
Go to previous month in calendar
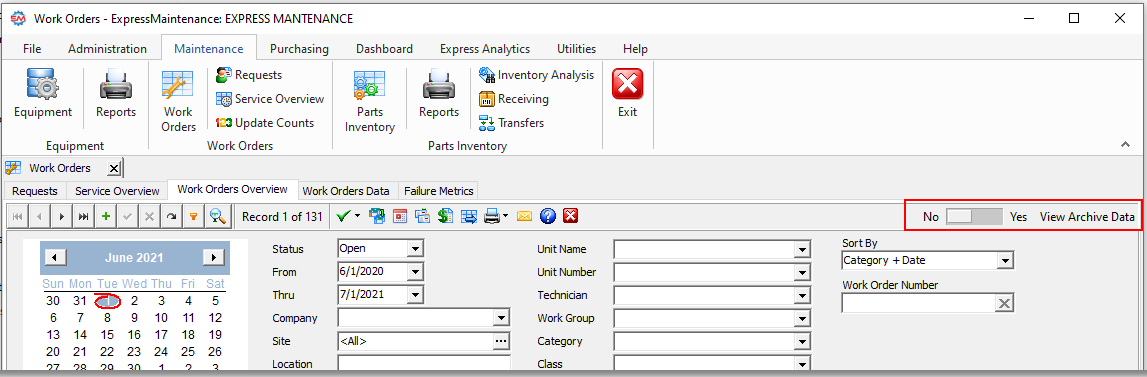[x=56, y=258]
